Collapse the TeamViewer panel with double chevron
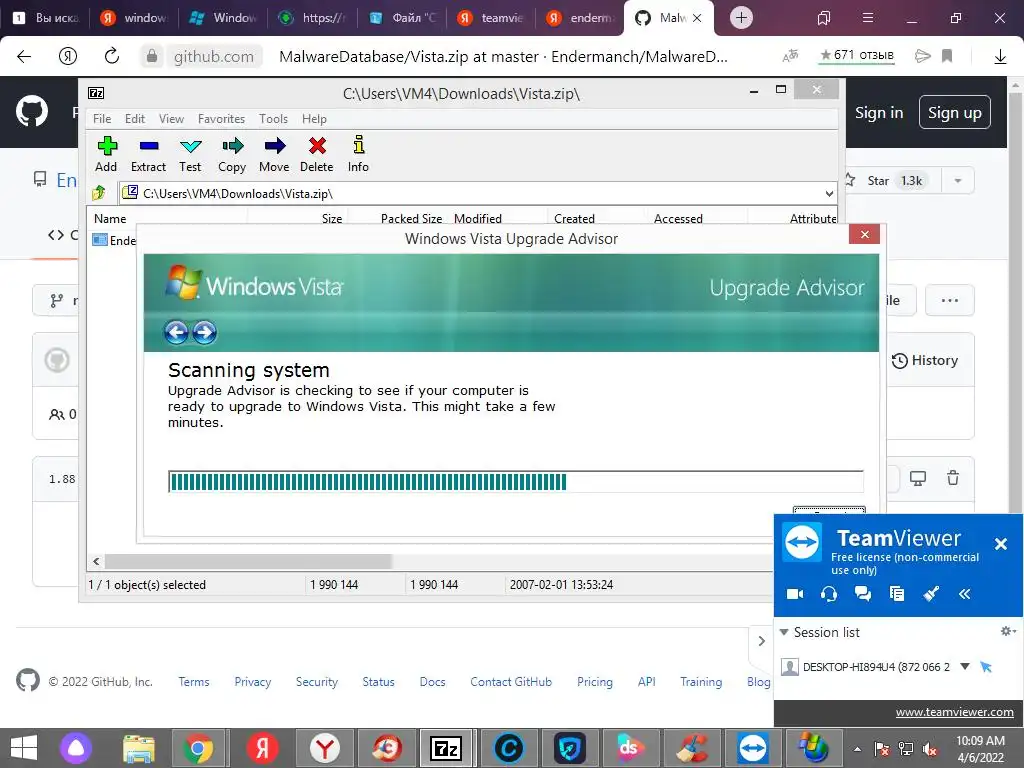The width and height of the screenshot is (1024, 768). coord(965,594)
